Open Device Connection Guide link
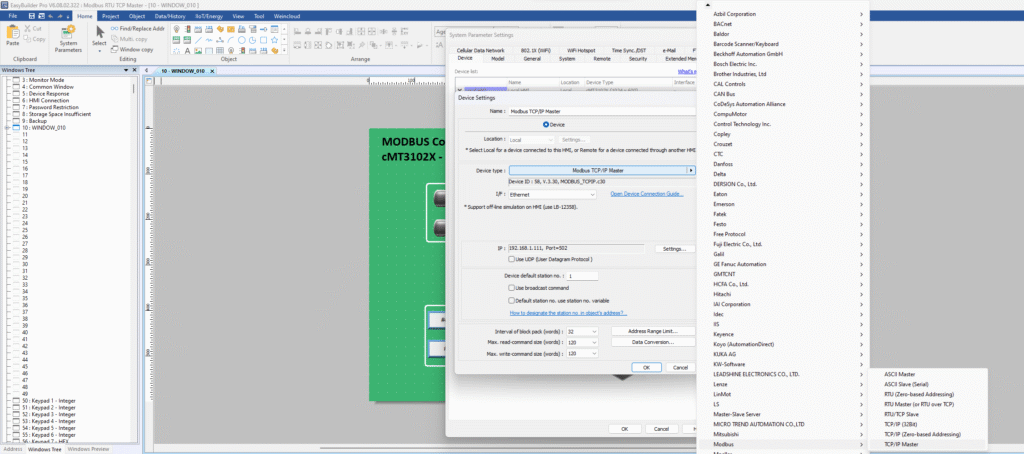 pyautogui.click(x=647, y=194)
